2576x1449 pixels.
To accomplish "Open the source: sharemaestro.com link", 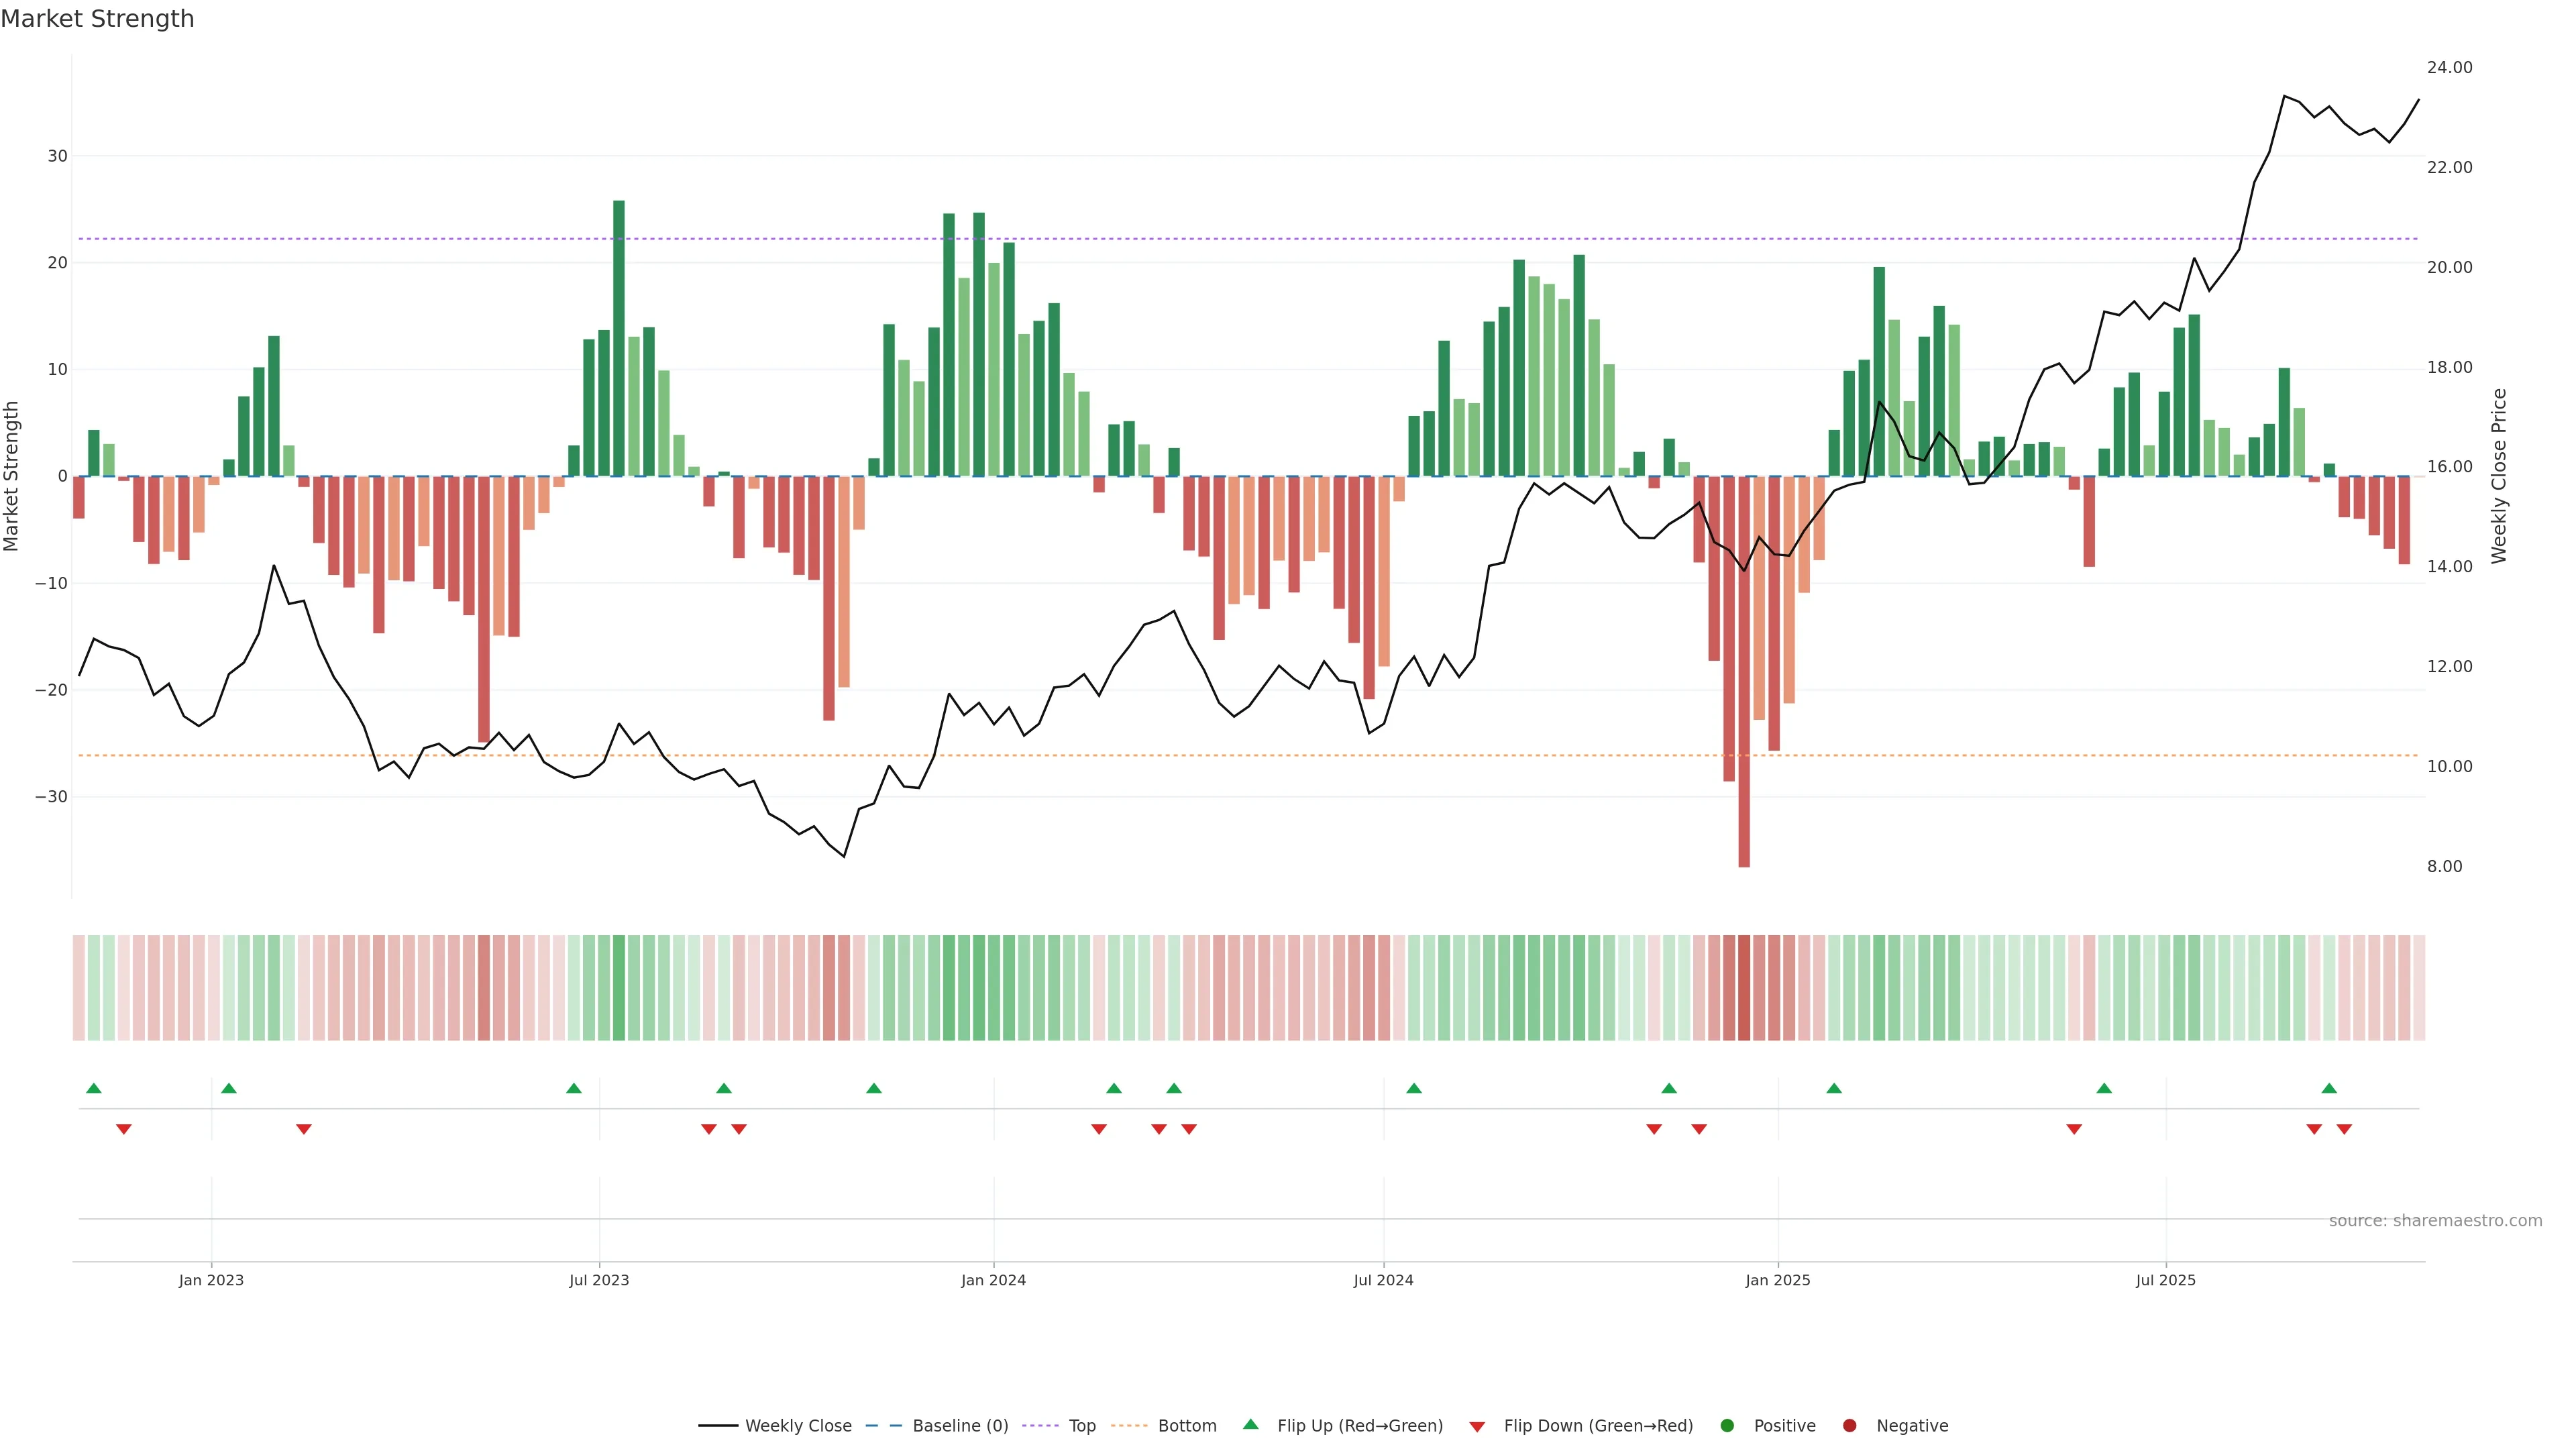I will 2435,1220.
